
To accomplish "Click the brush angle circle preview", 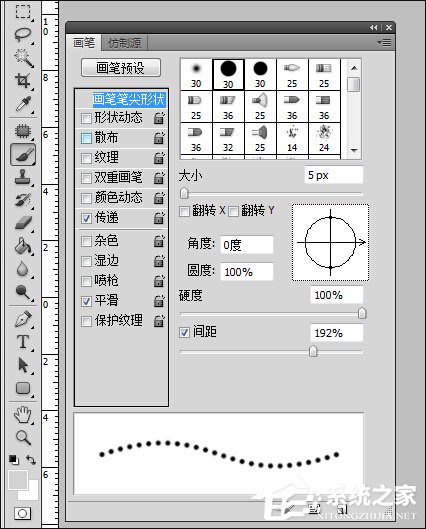I will click(x=331, y=242).
